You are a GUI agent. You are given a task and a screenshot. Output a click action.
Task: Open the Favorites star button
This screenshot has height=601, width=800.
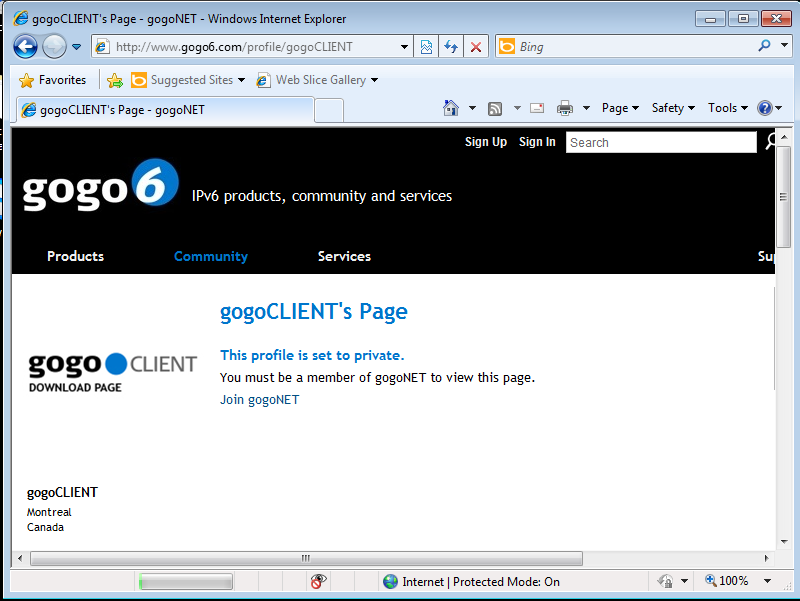point(53,80)
